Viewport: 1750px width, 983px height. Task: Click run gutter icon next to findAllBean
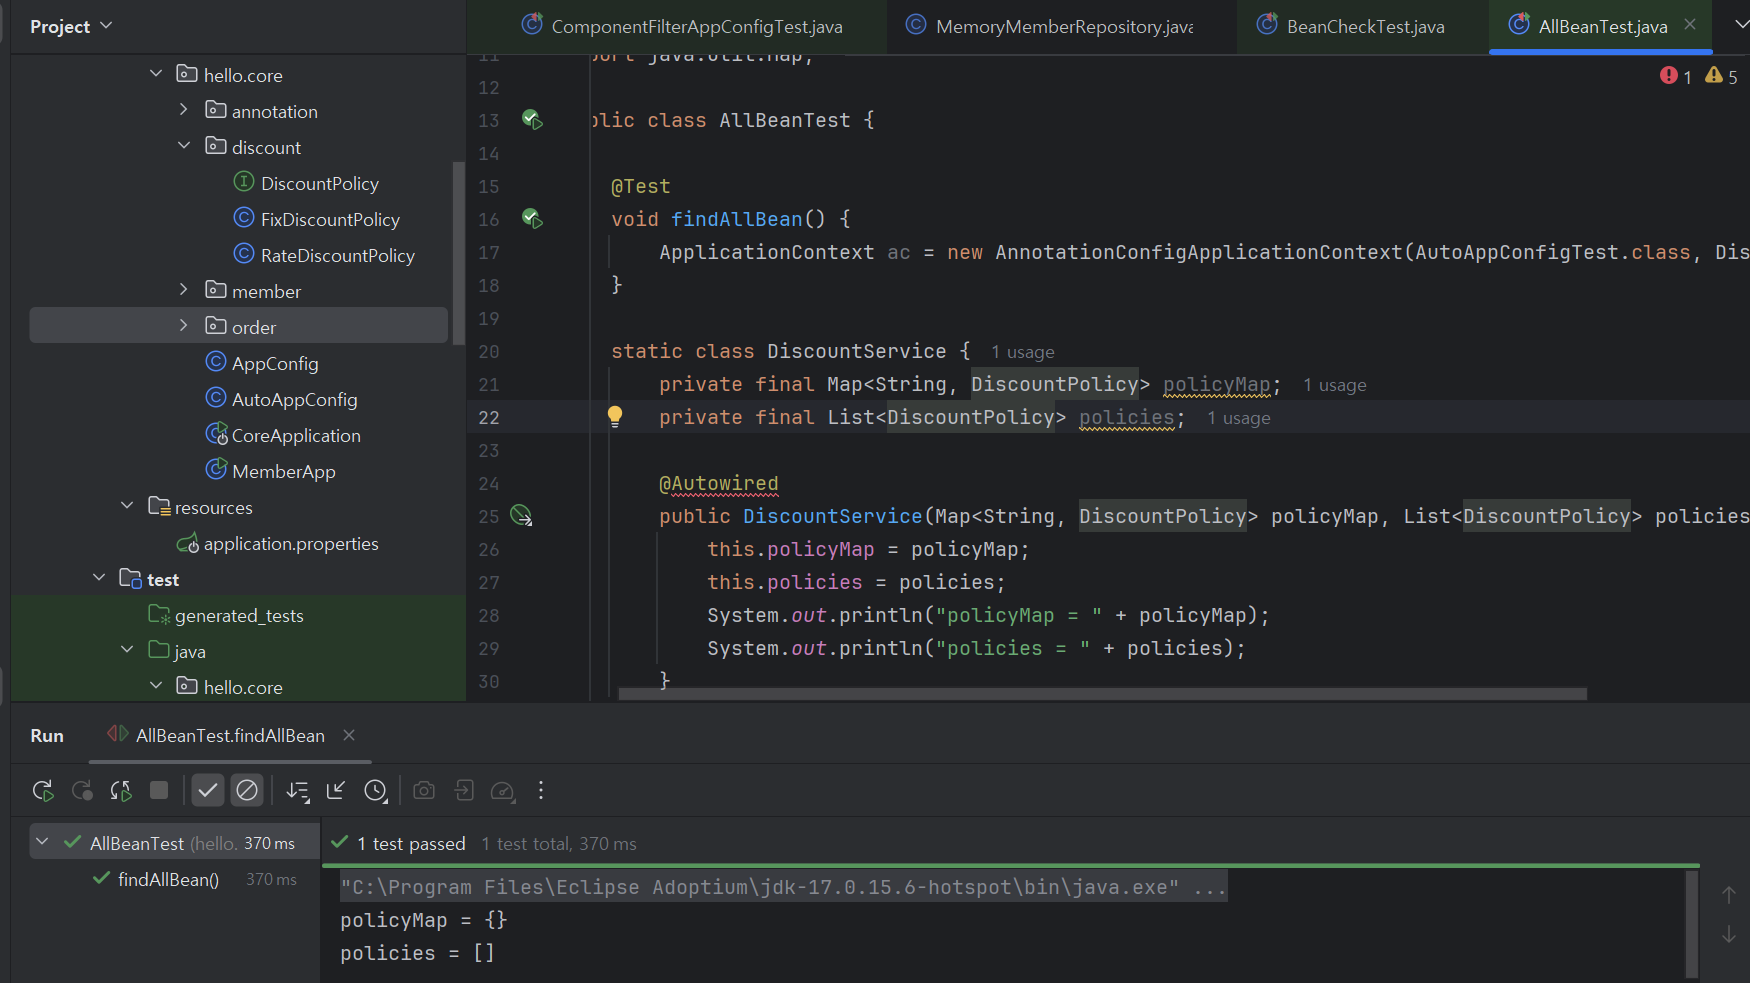pos(532,218)
